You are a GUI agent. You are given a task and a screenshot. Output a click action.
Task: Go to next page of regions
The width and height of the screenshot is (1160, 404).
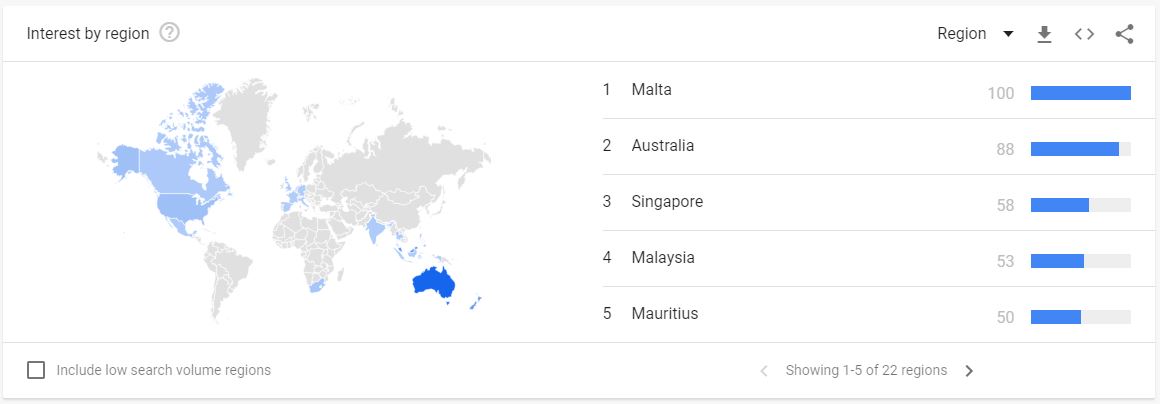pos(969,371)
